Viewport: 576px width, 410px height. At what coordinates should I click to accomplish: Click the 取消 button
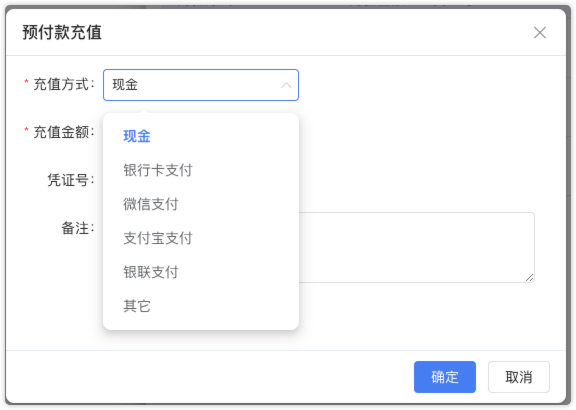point(519,377)
